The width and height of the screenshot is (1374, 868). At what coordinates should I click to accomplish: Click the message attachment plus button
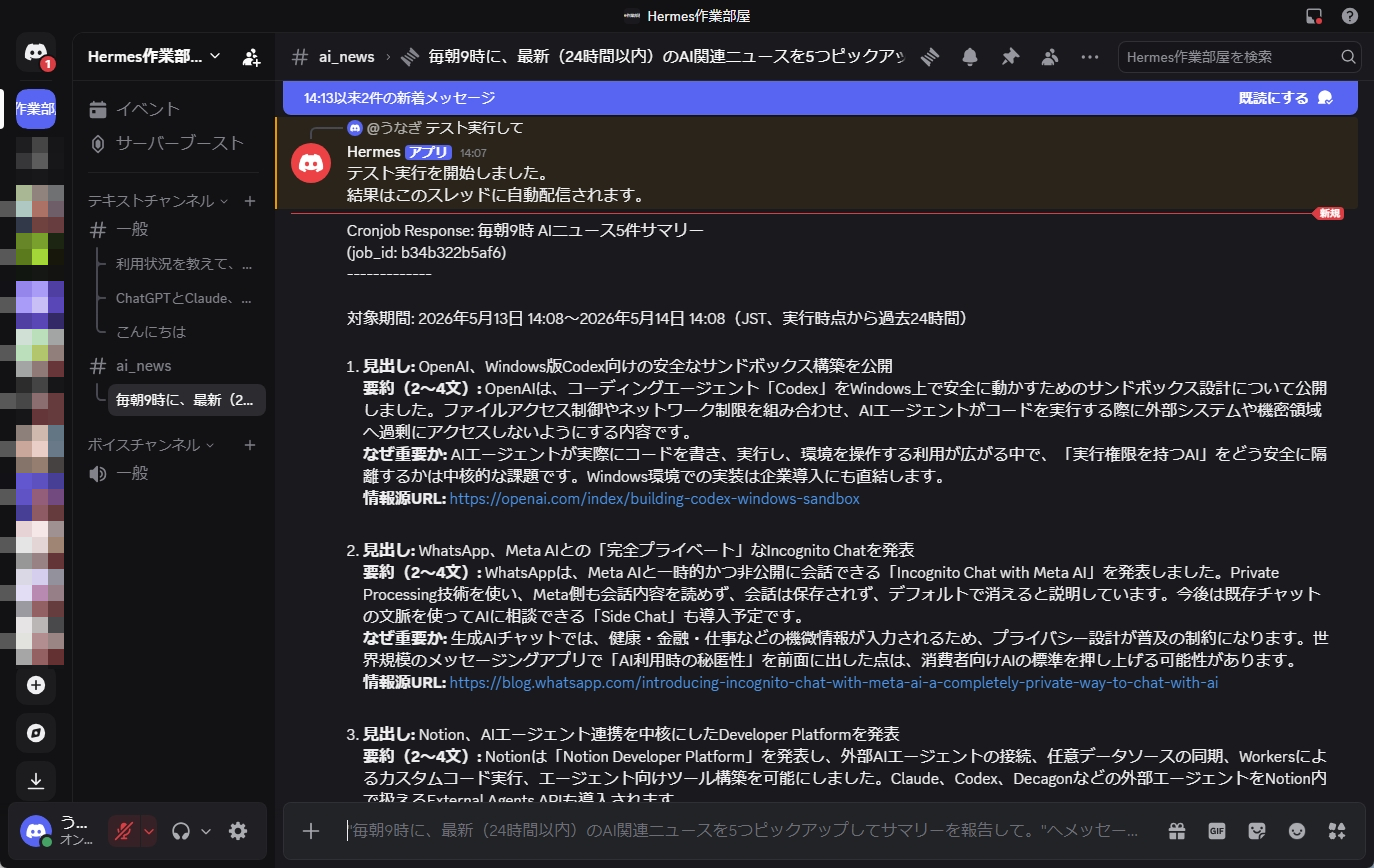(x=311, y=830)
